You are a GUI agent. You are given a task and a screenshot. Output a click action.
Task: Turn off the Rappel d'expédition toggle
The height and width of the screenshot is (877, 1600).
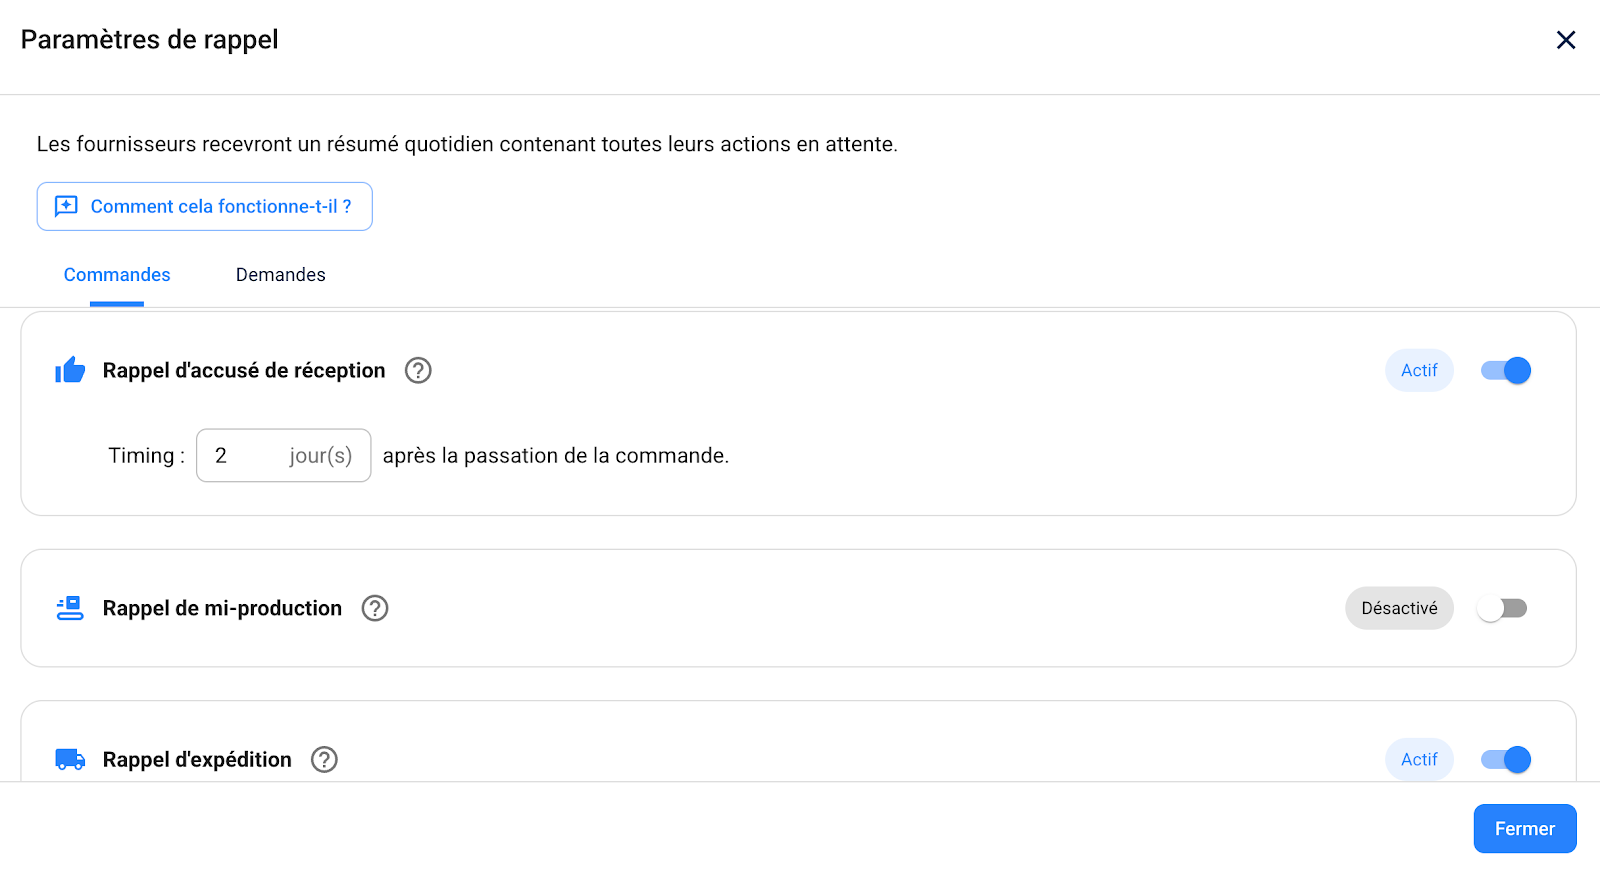point(1504,759)
